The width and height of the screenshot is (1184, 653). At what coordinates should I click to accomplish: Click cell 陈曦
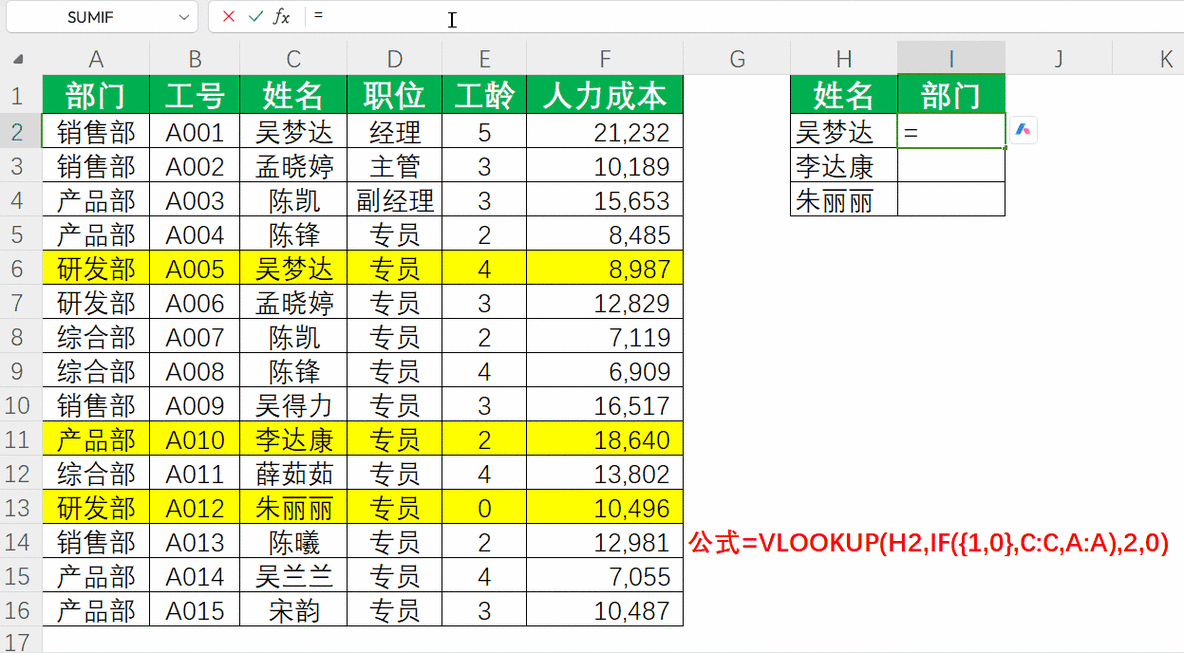(294, 542)
